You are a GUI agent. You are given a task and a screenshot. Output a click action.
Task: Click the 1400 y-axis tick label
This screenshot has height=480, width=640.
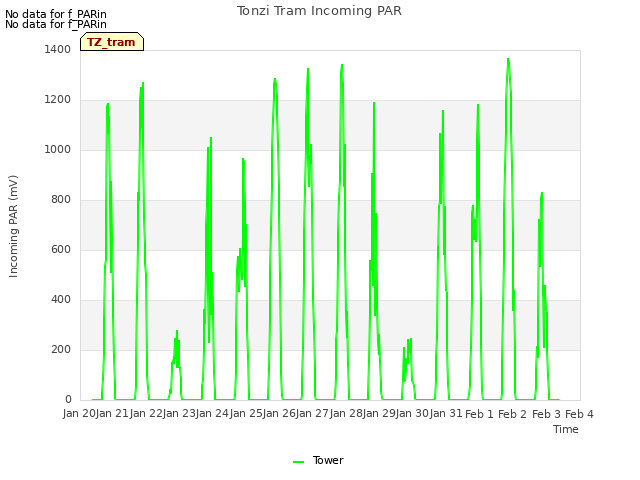point(58,49)
